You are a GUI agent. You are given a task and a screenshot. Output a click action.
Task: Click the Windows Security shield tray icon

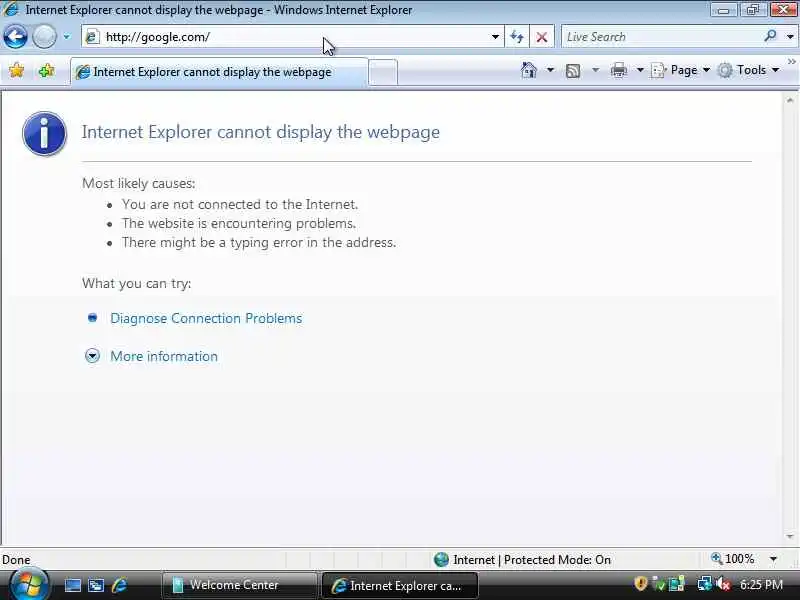[640, 584]
